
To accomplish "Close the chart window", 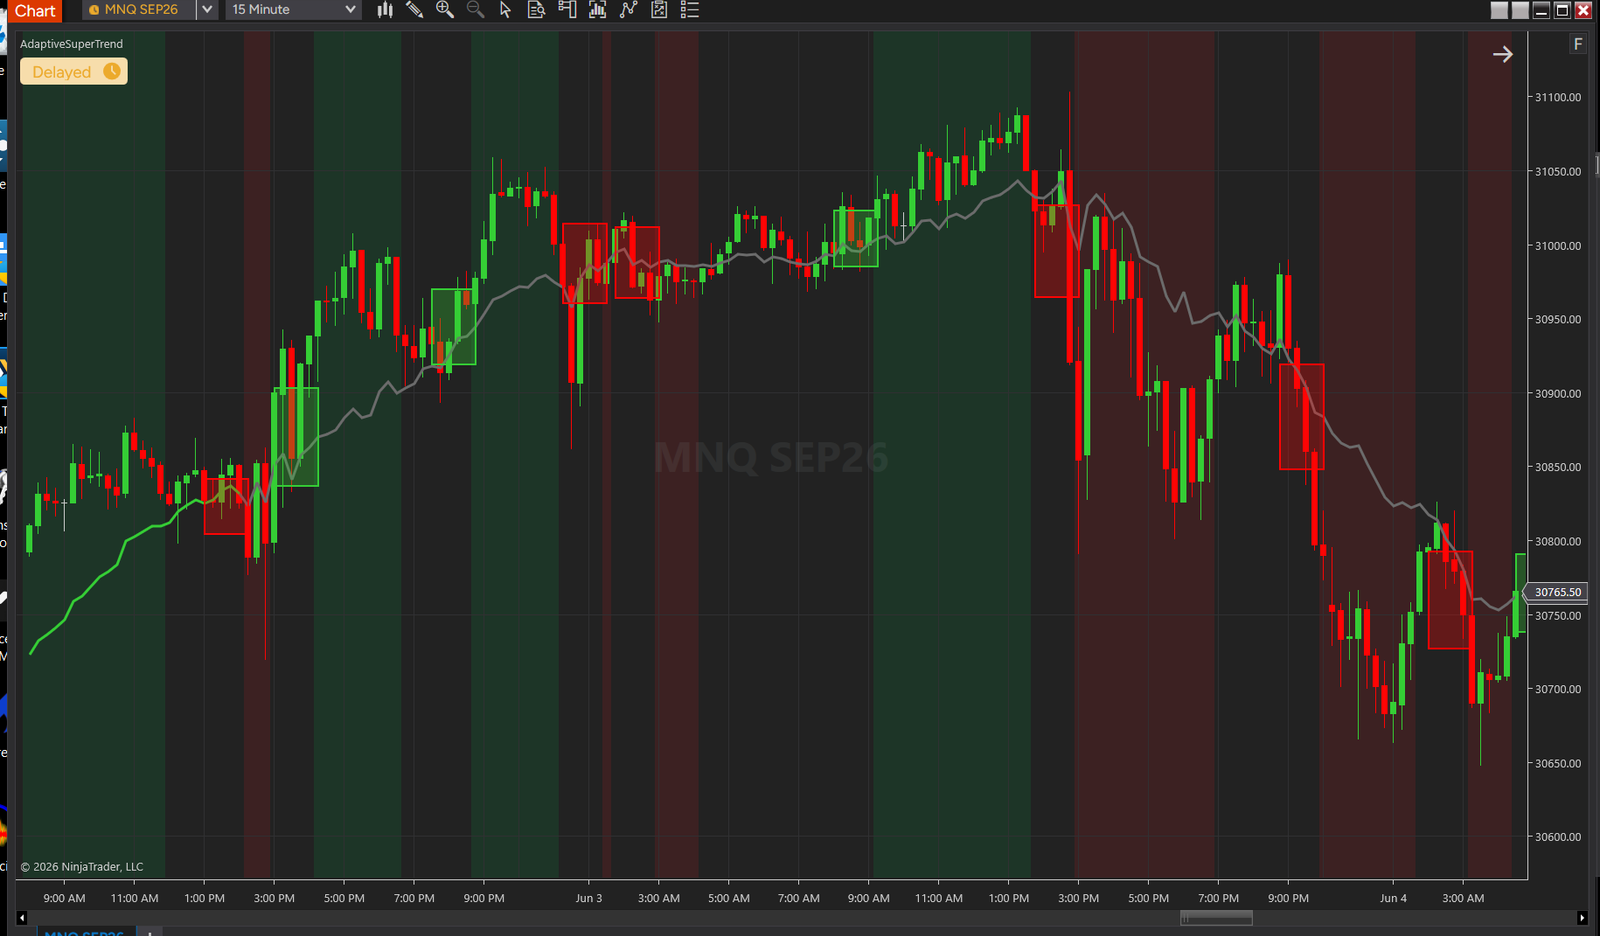I will (x=1583, y=10).
